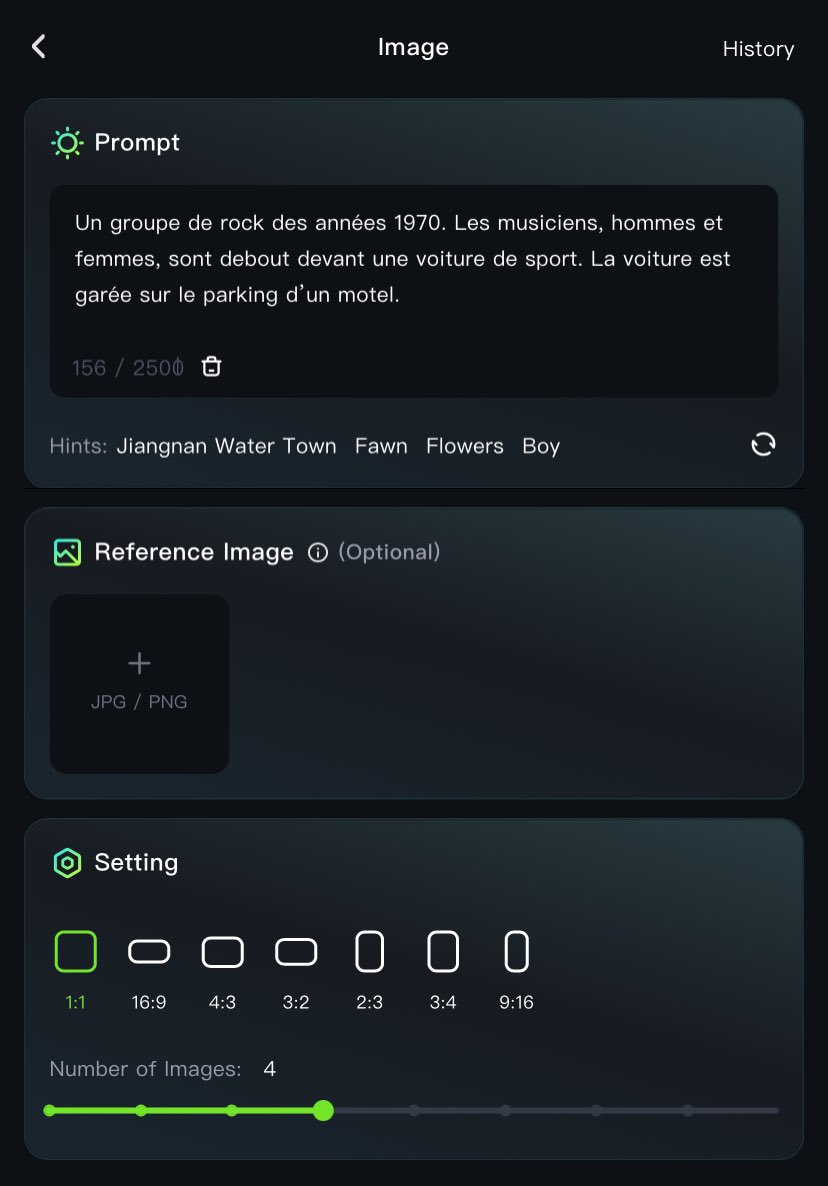828x1186 pixels.
Task: Tap the back arrow icon
Action: coord(39,47)
